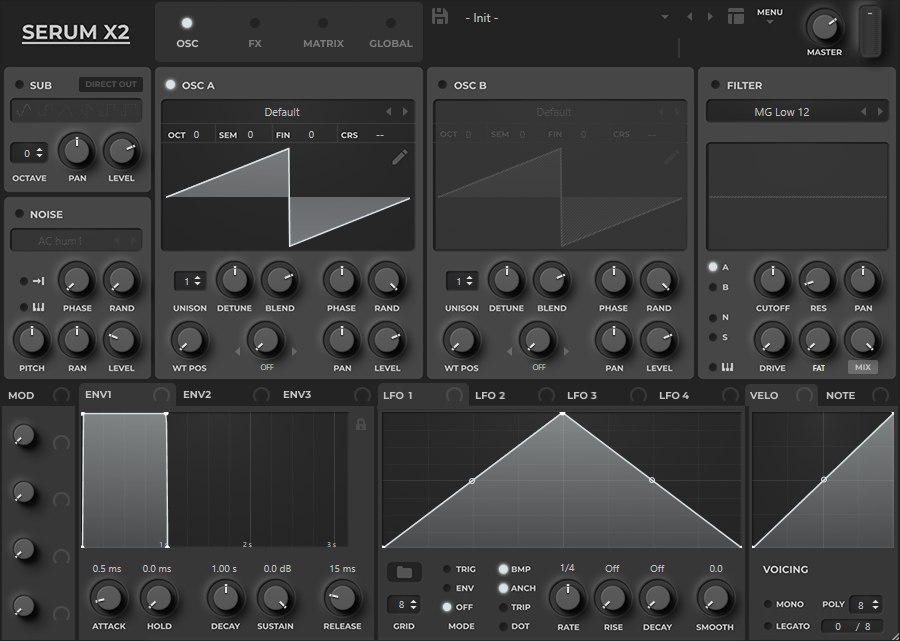Image resolution: width=900 pixels, height=641 pixels.
Task: Click the DIRECT OUT button
Action: 111,84
